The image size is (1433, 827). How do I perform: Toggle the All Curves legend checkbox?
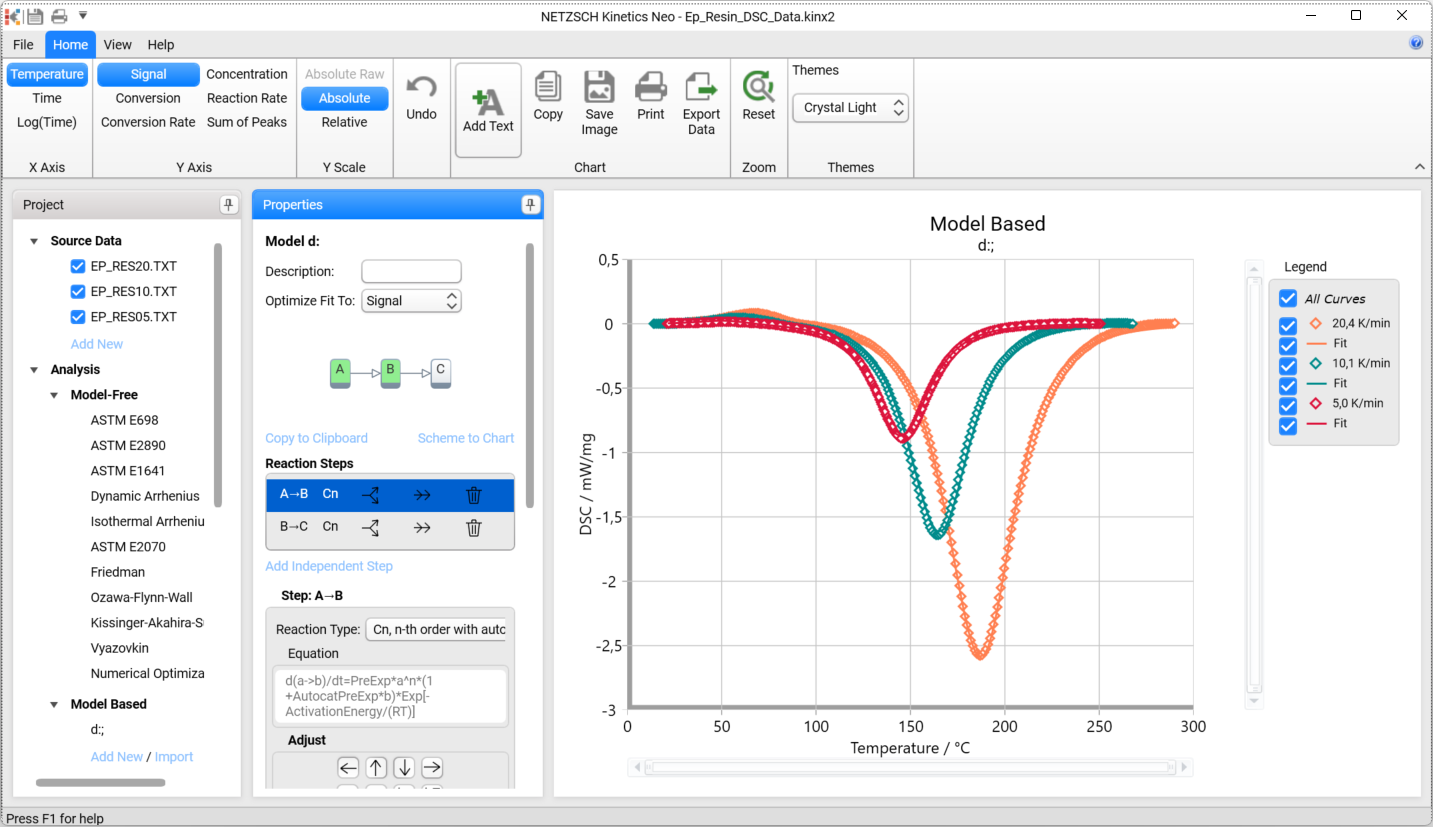pos(1288,299)
